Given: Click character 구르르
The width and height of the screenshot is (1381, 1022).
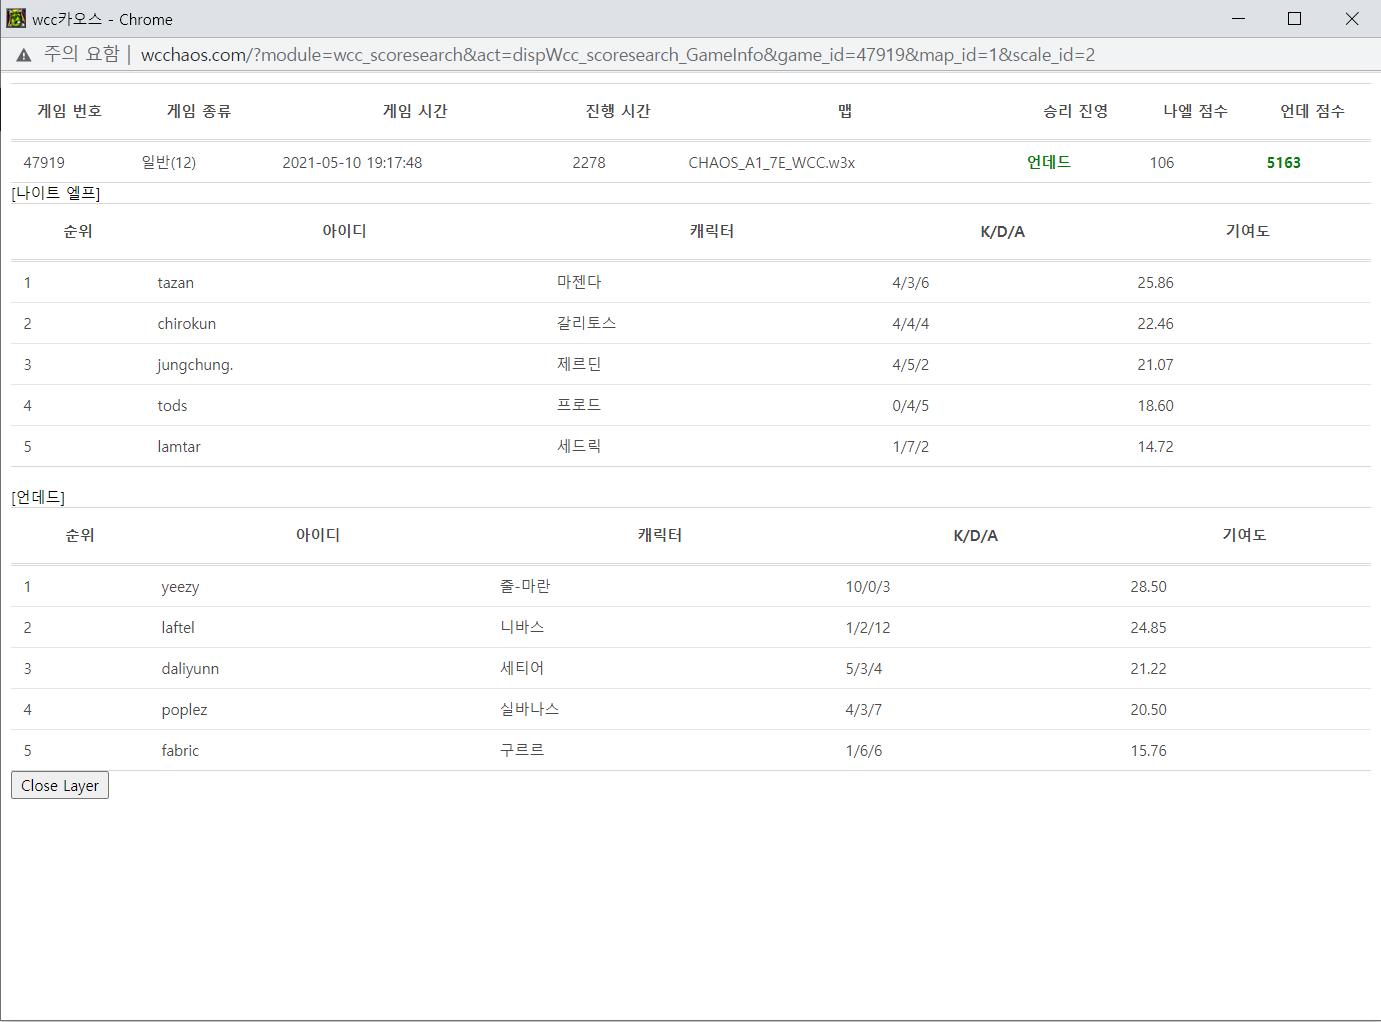Looking at the screenshot, I should coord(522,750).
